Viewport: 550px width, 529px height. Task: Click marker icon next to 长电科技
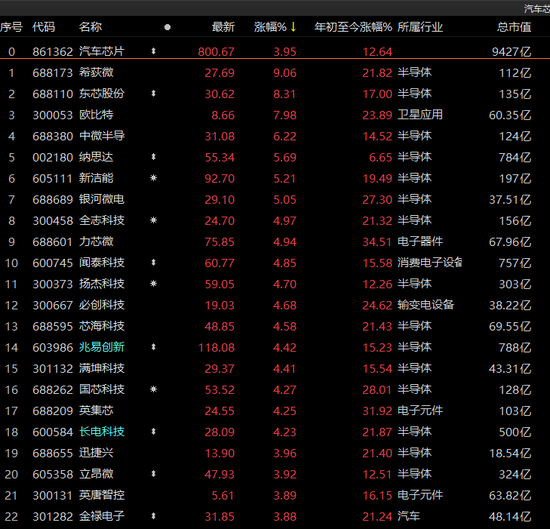pyautogui.click(x=153, y=431)
